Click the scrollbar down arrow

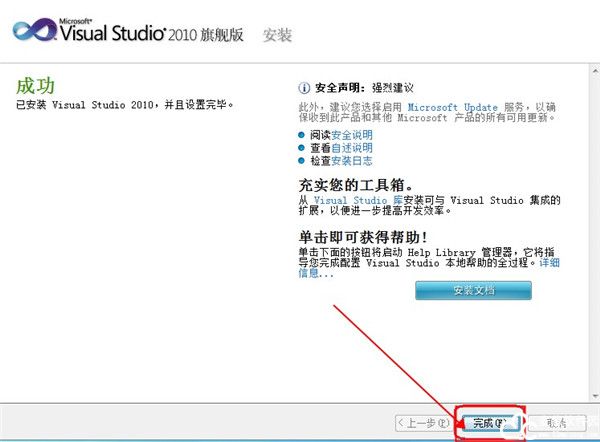coord(595,396)
